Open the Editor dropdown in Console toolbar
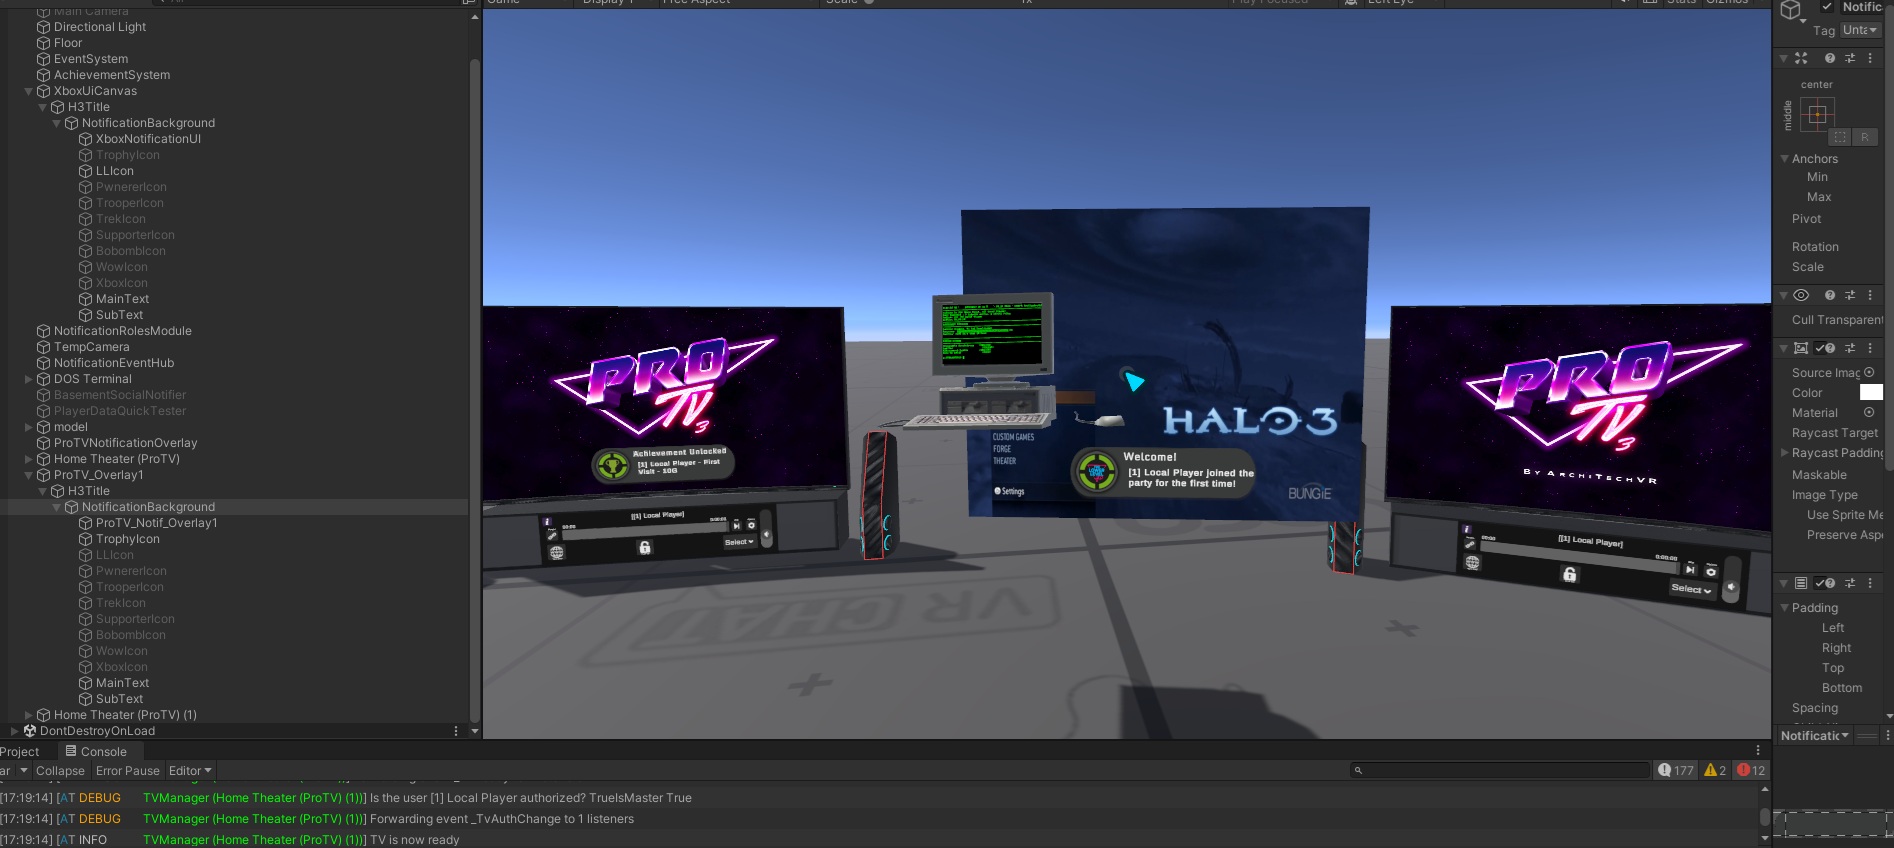This screenshot has height=848, width=1894. coord(190,771)
